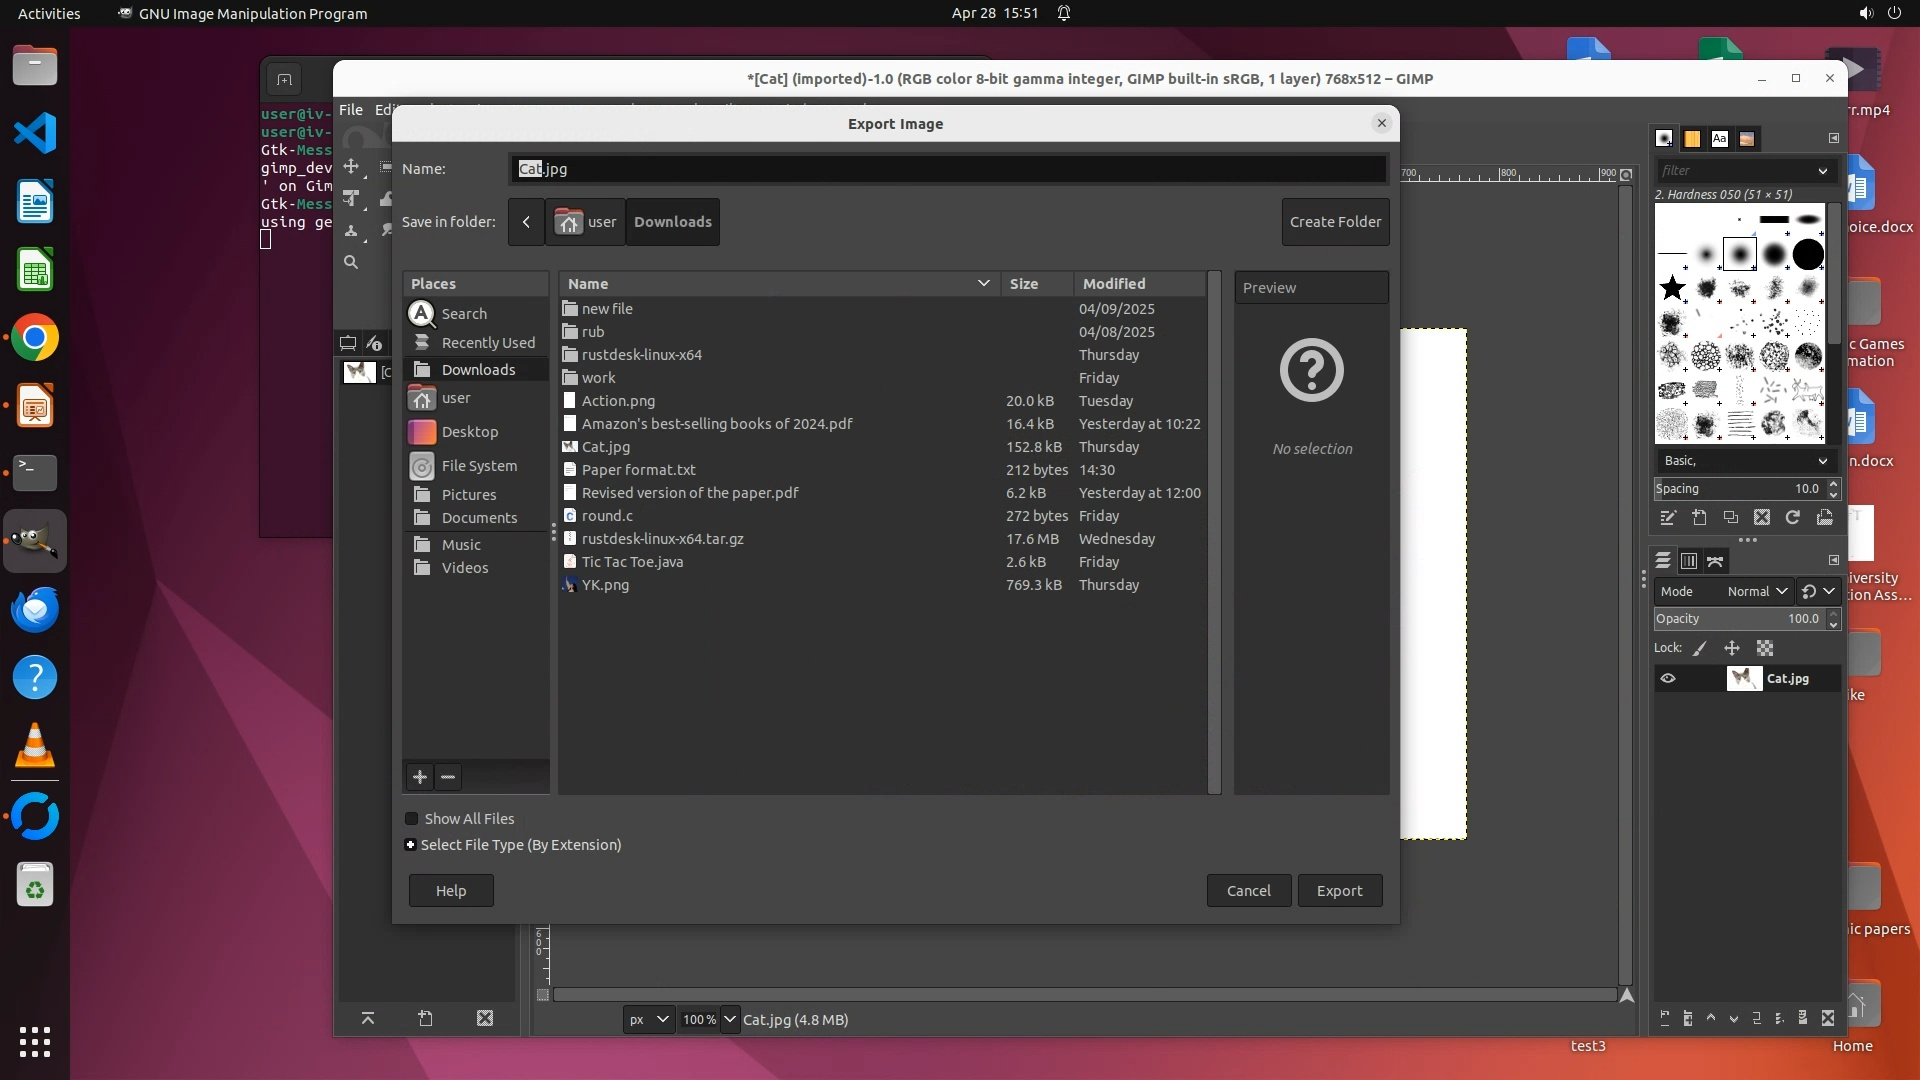
Task: Select the star-shaped brush
Action: [x=1672, y=289]
